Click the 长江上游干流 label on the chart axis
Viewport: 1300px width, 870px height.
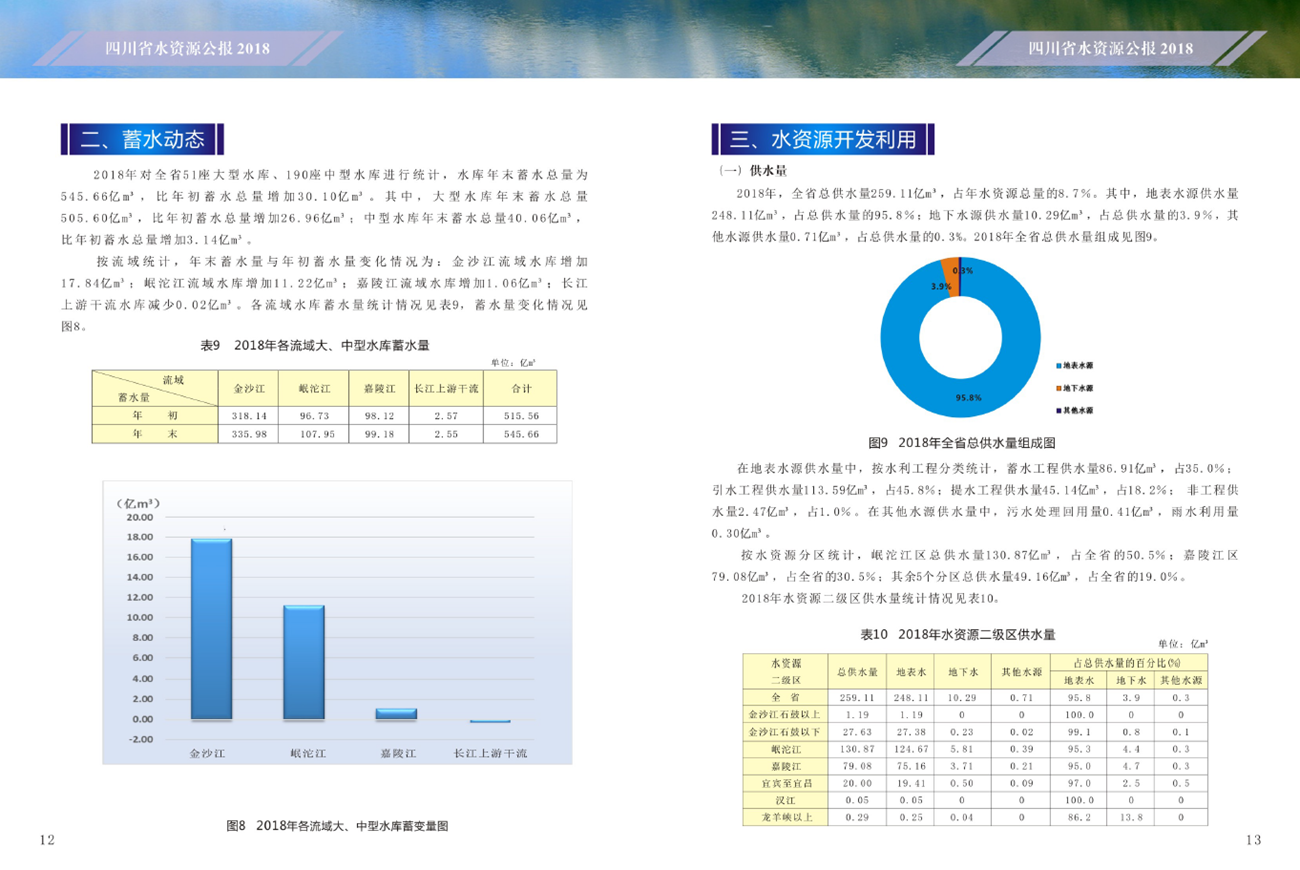(490, 753)
